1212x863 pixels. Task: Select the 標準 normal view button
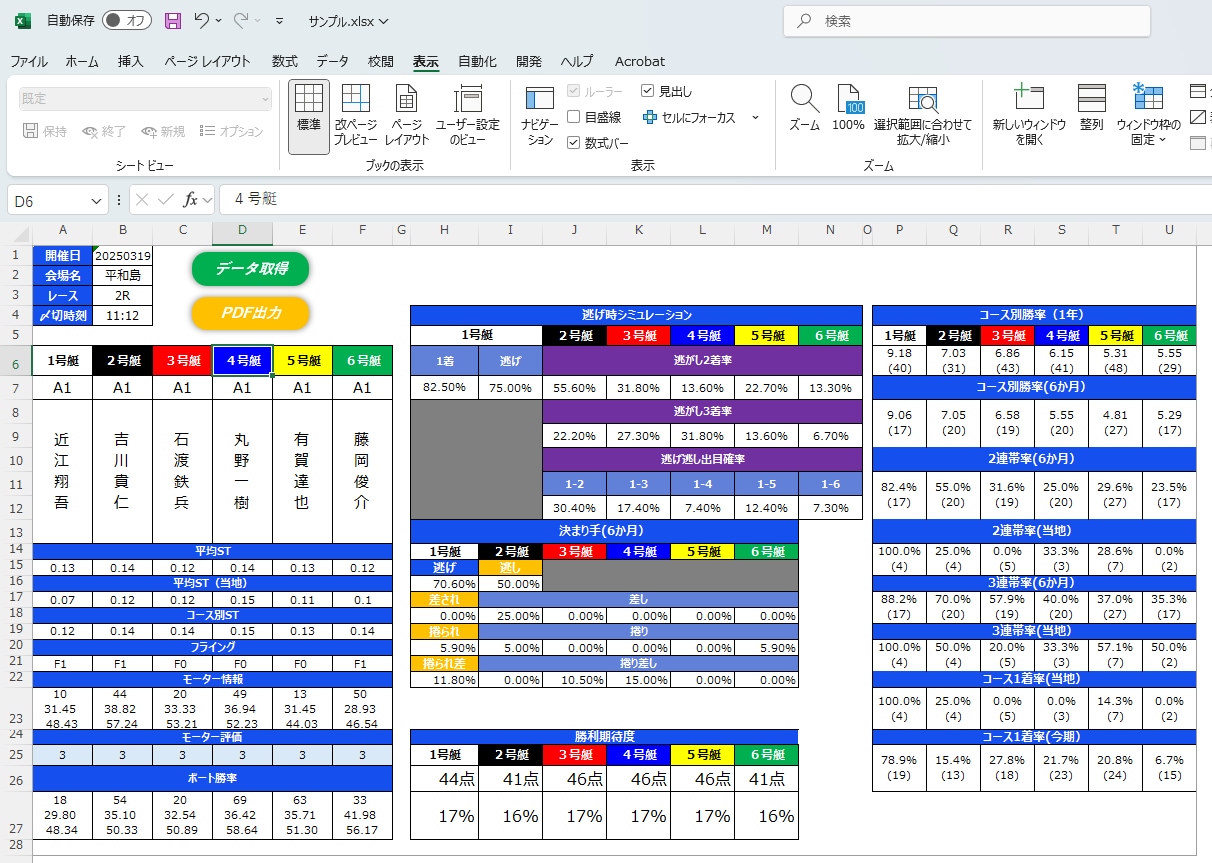(x=309, y=116)
